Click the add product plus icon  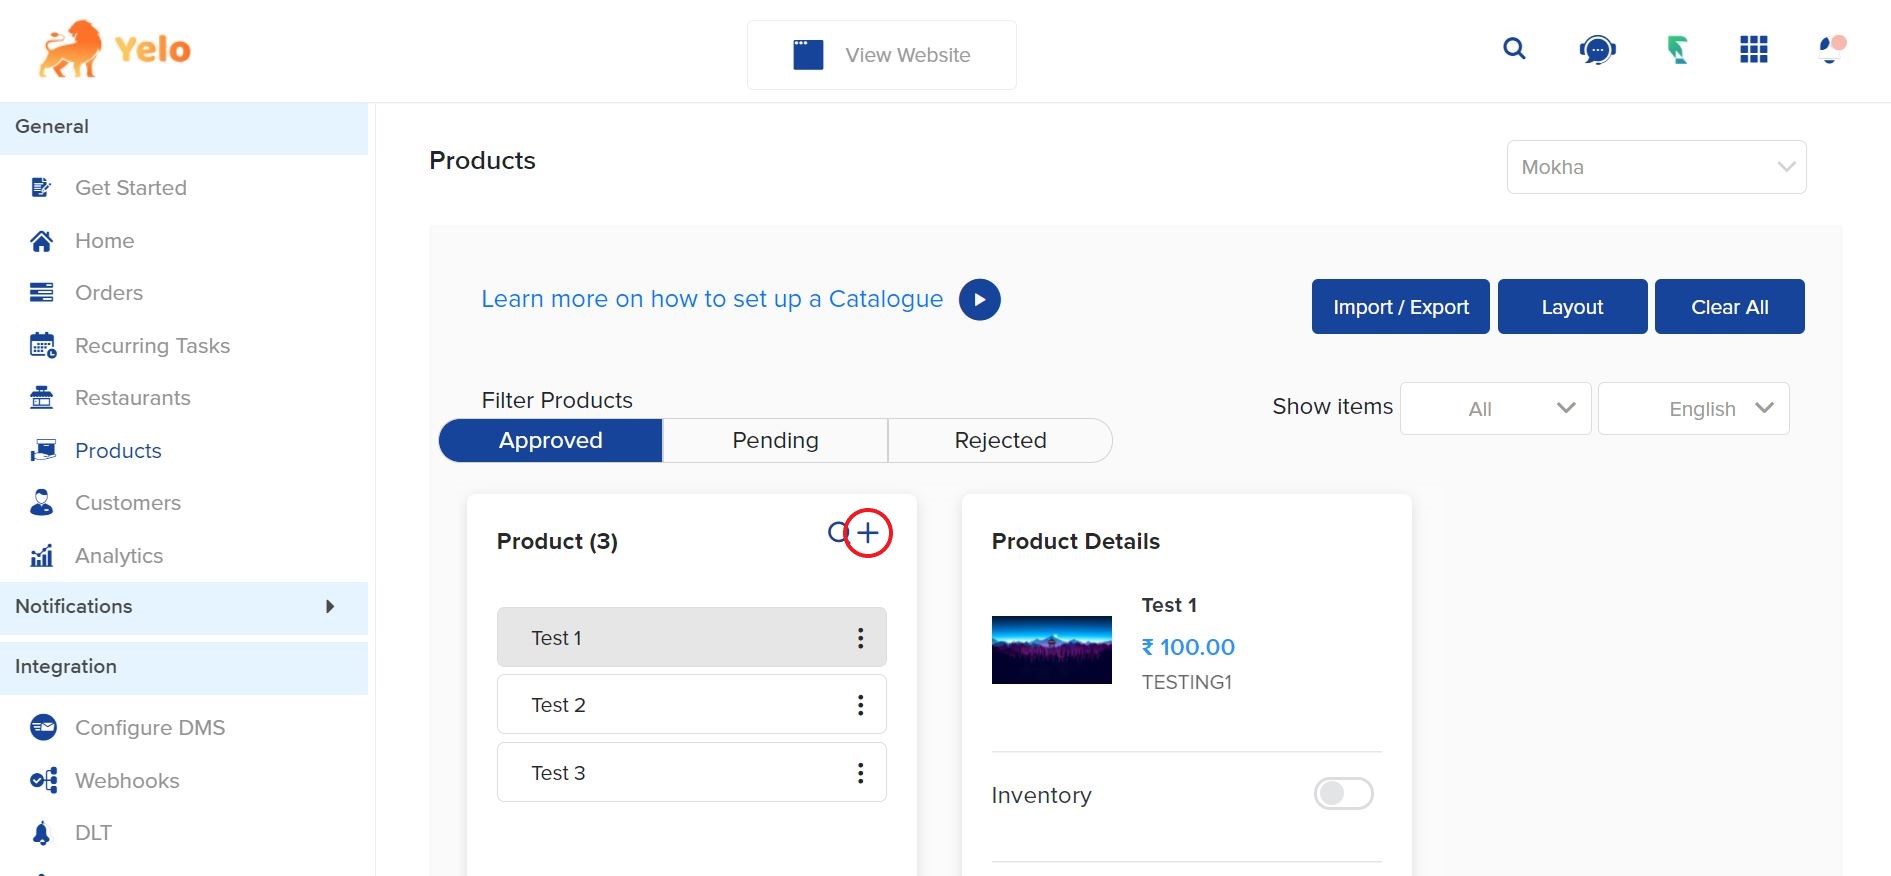(867, 533)
